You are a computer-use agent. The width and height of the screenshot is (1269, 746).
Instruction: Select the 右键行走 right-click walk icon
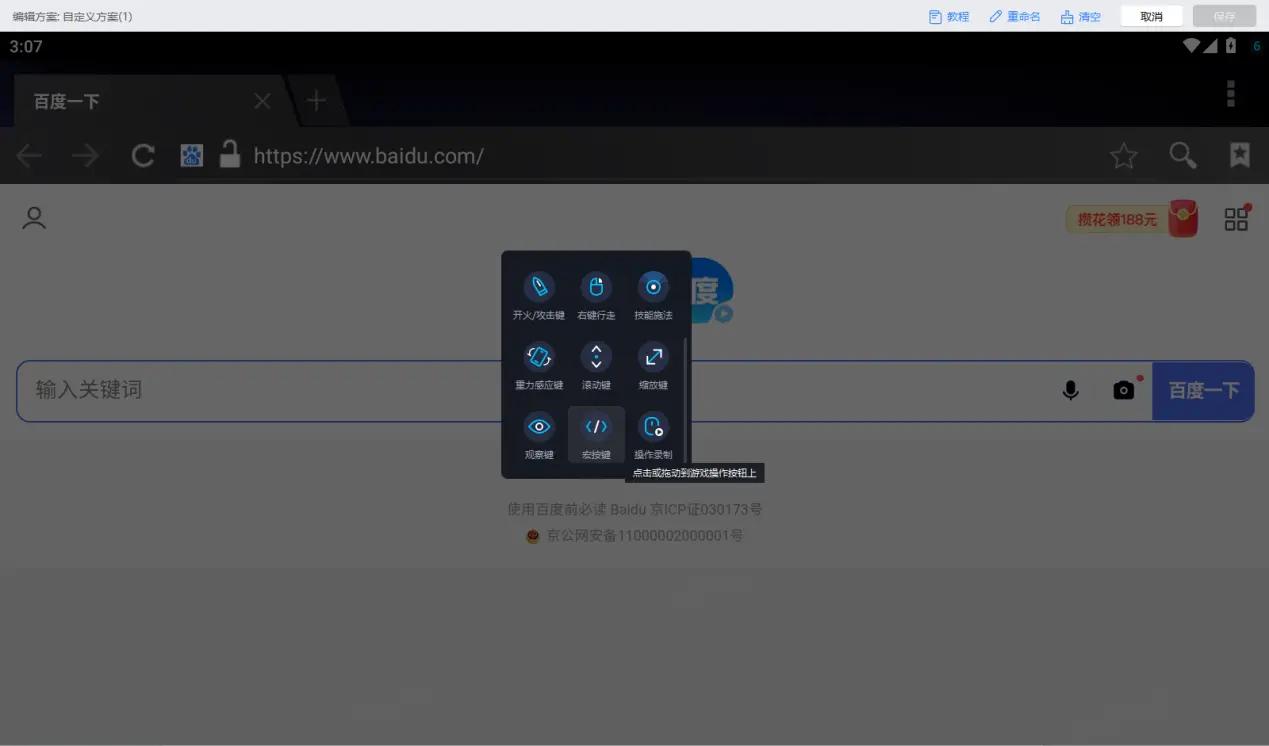[596, 287]
